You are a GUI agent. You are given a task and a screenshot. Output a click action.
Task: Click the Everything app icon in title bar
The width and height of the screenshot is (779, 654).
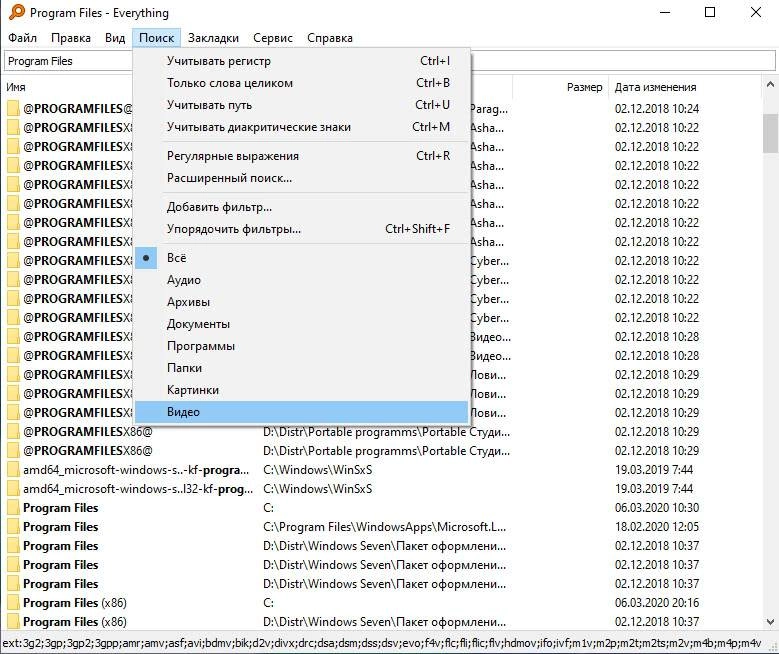(16, 12)
